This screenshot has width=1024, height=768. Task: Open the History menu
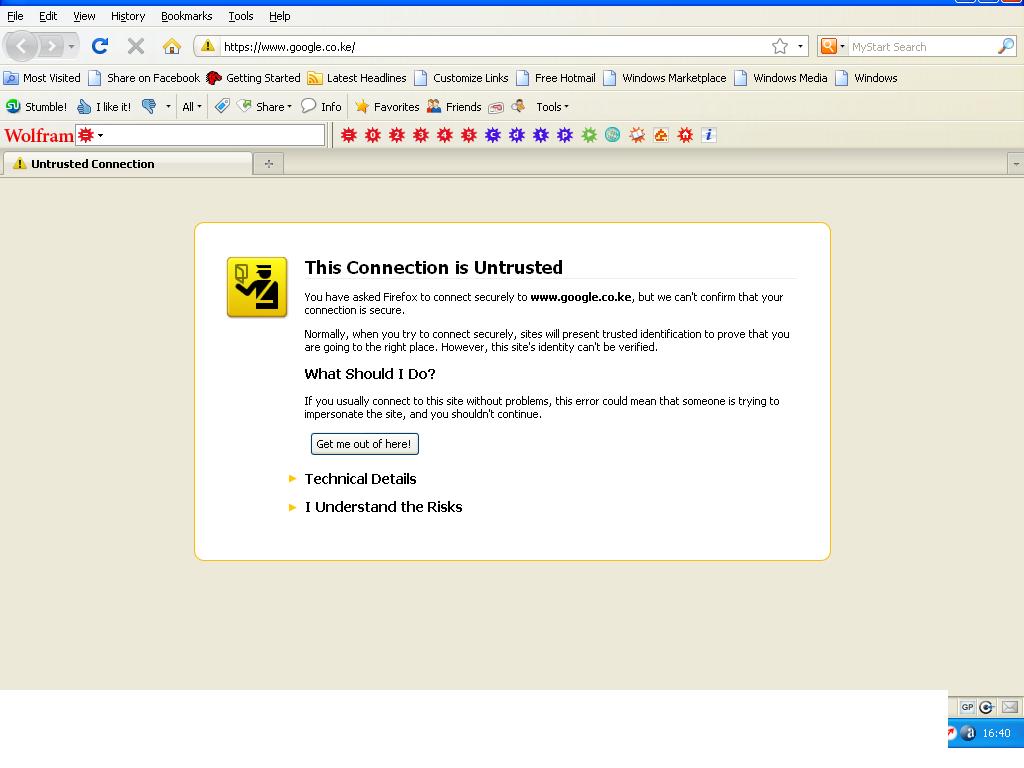click(128, 16)
